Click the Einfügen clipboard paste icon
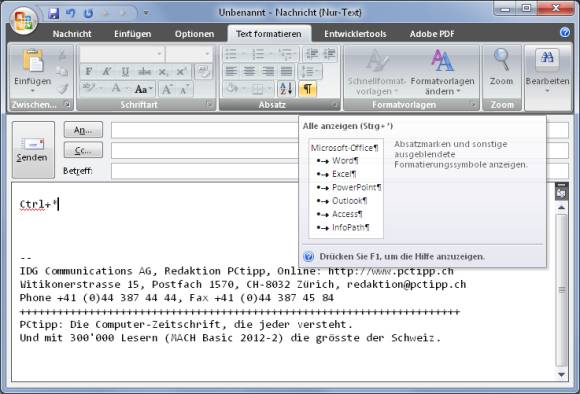580x394 pixels. 33,61
